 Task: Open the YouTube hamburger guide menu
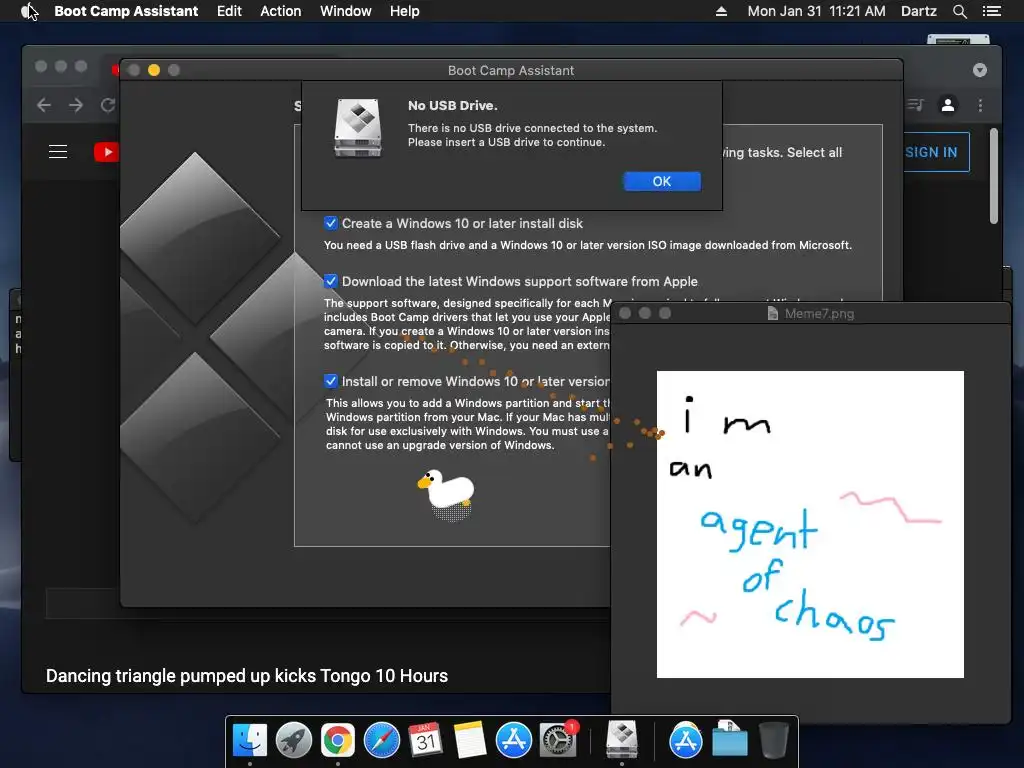pyautogui.click(x=58, y=152)
